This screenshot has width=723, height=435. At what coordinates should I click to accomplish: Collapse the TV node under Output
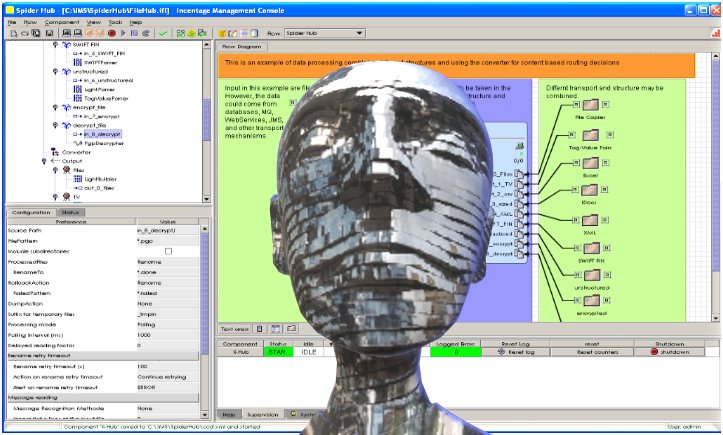[55, 197]
